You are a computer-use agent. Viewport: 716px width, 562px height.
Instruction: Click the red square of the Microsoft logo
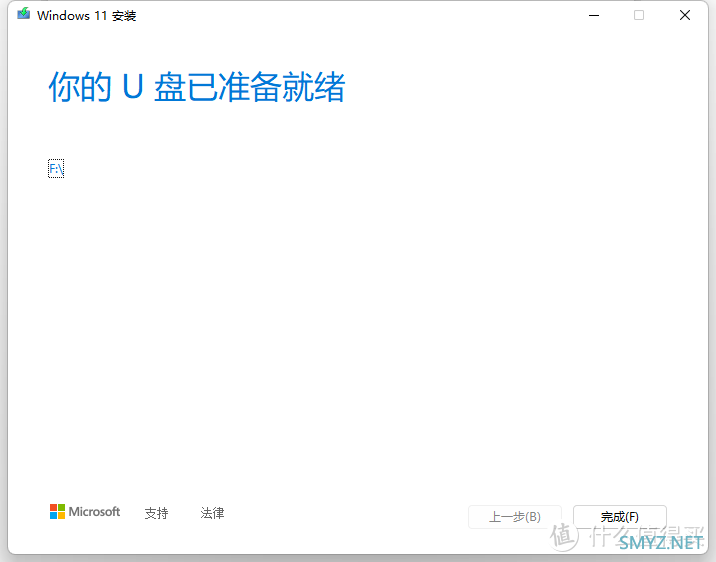[54, 508]
